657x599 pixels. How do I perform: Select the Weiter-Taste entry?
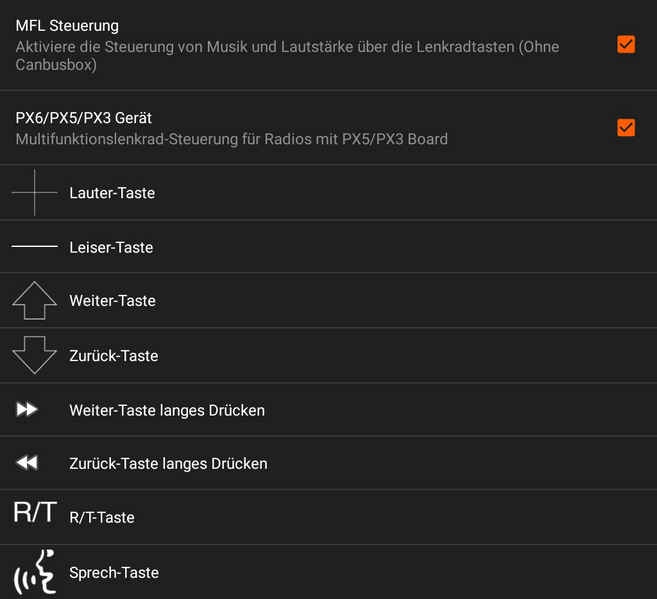click(112, 301)
